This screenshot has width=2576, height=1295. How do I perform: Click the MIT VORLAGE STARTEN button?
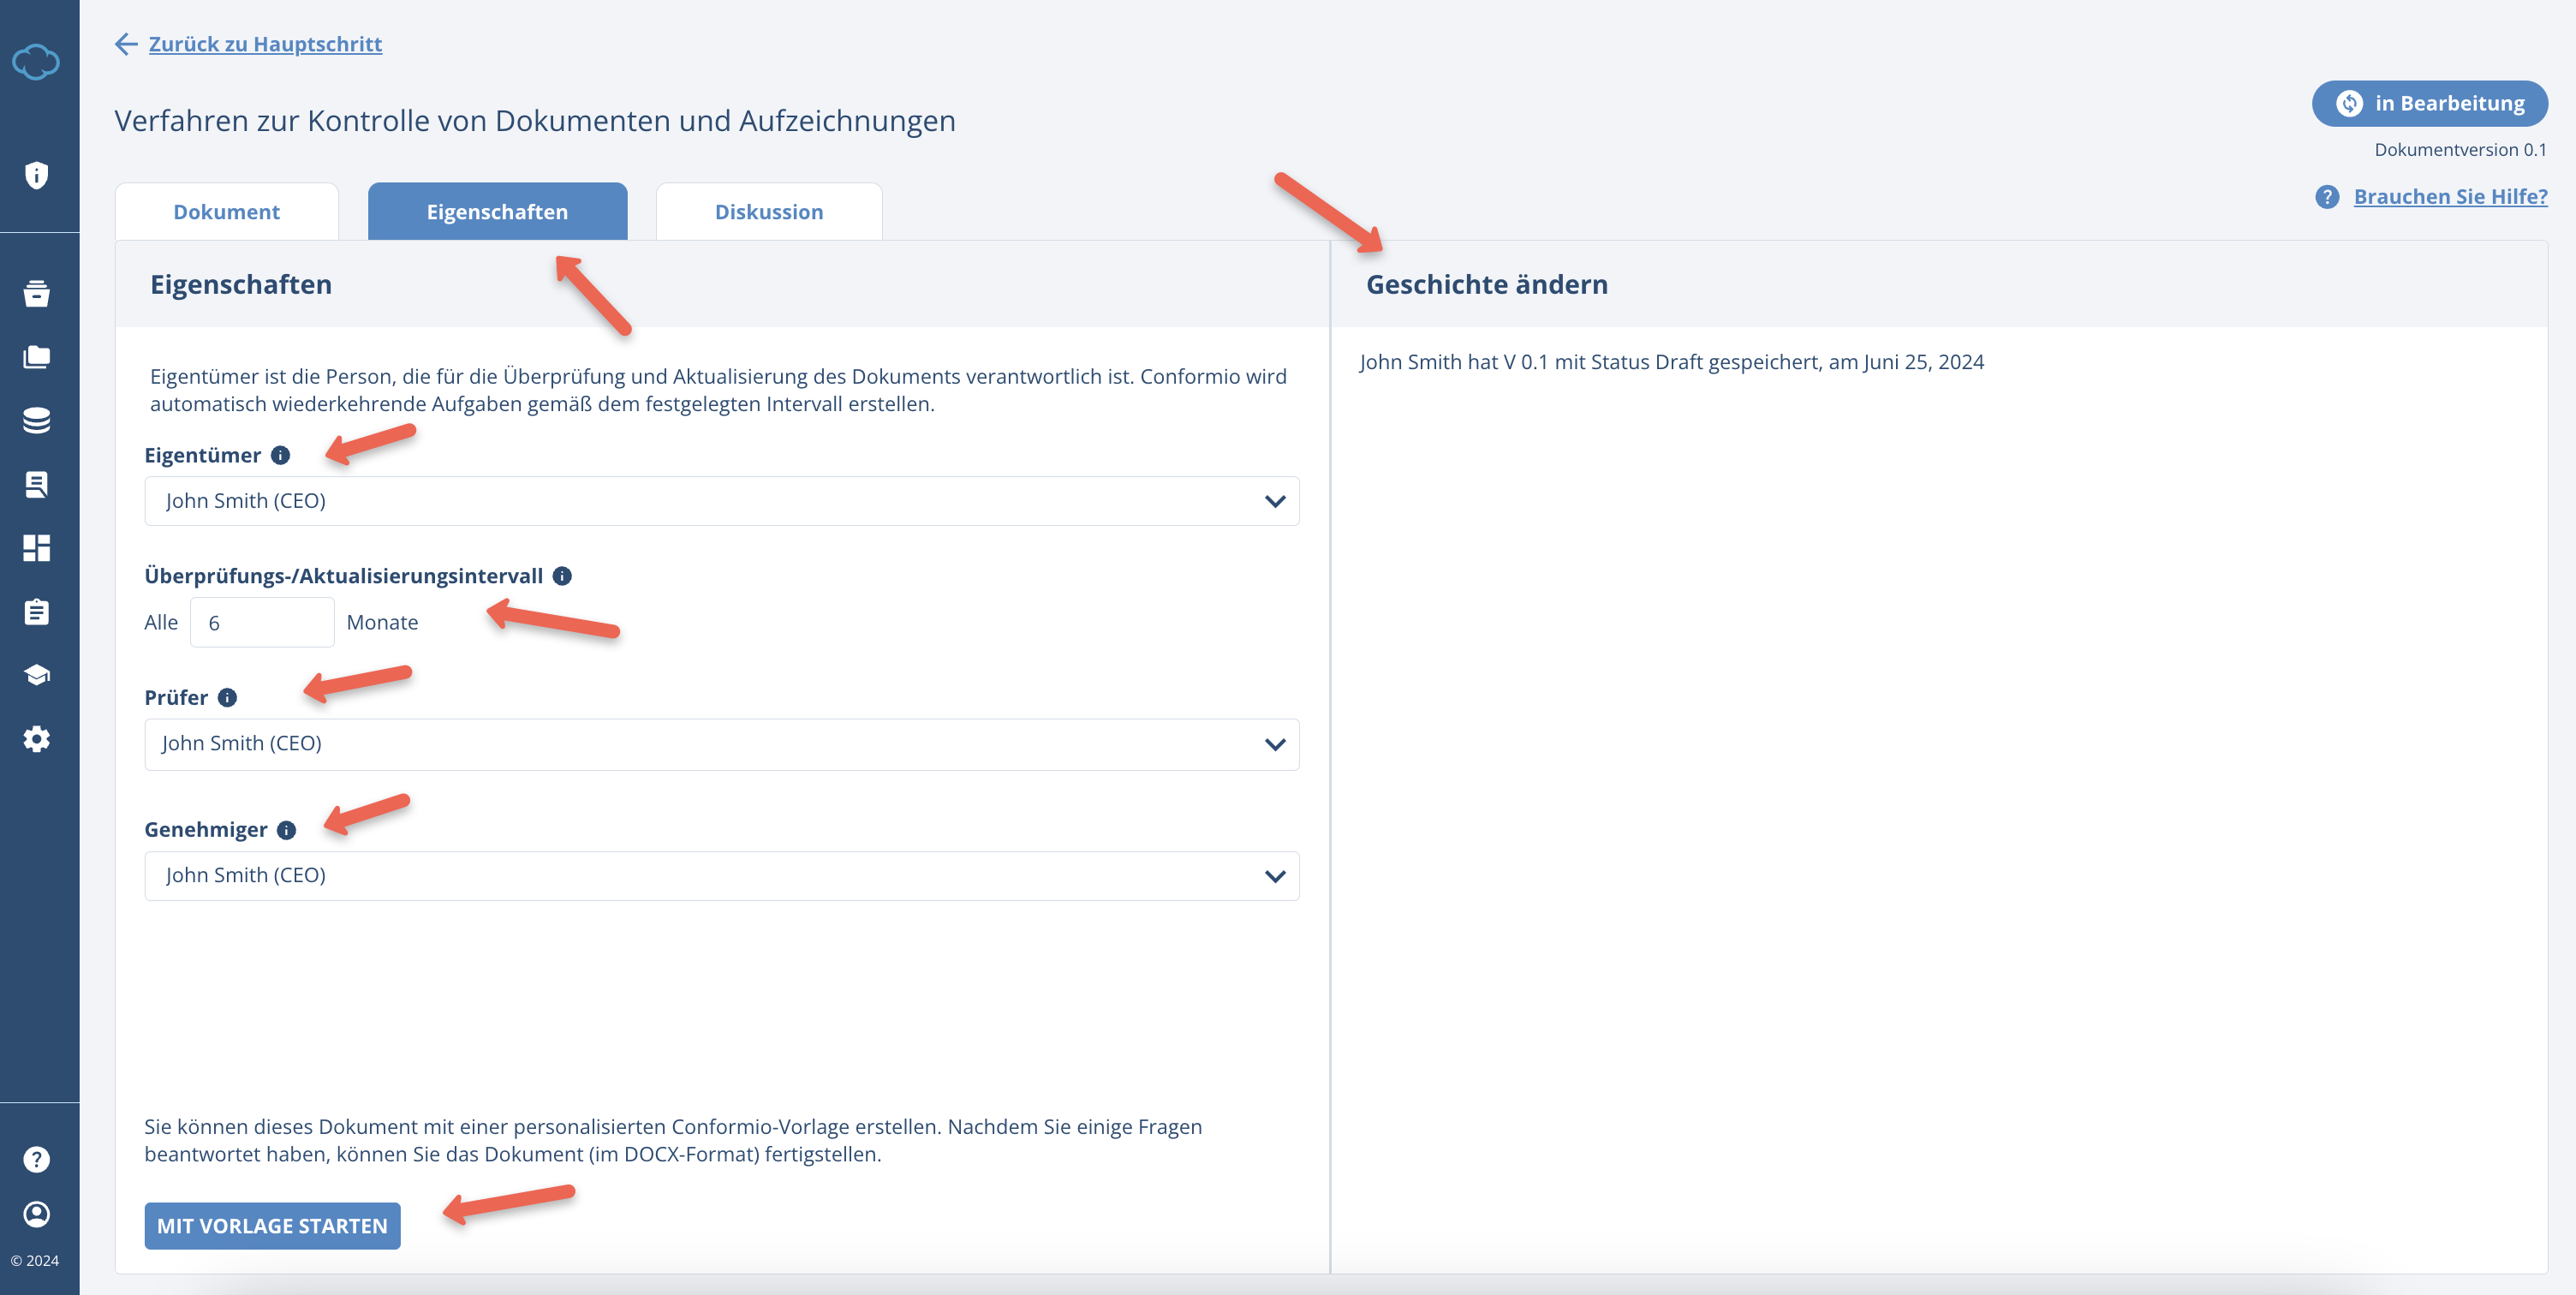(272, 1225)
